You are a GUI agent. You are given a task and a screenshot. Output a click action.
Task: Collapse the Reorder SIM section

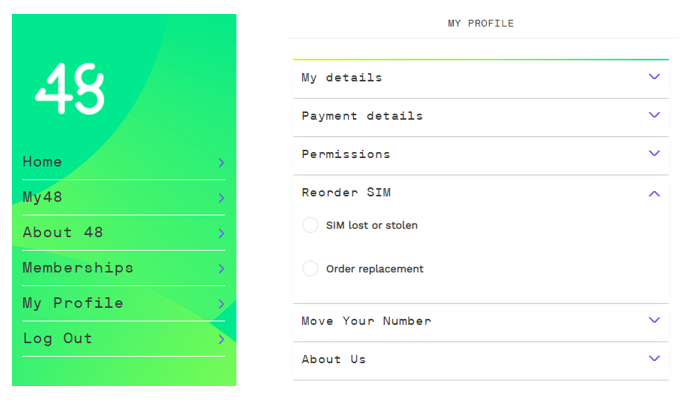(x=654, y=193)
